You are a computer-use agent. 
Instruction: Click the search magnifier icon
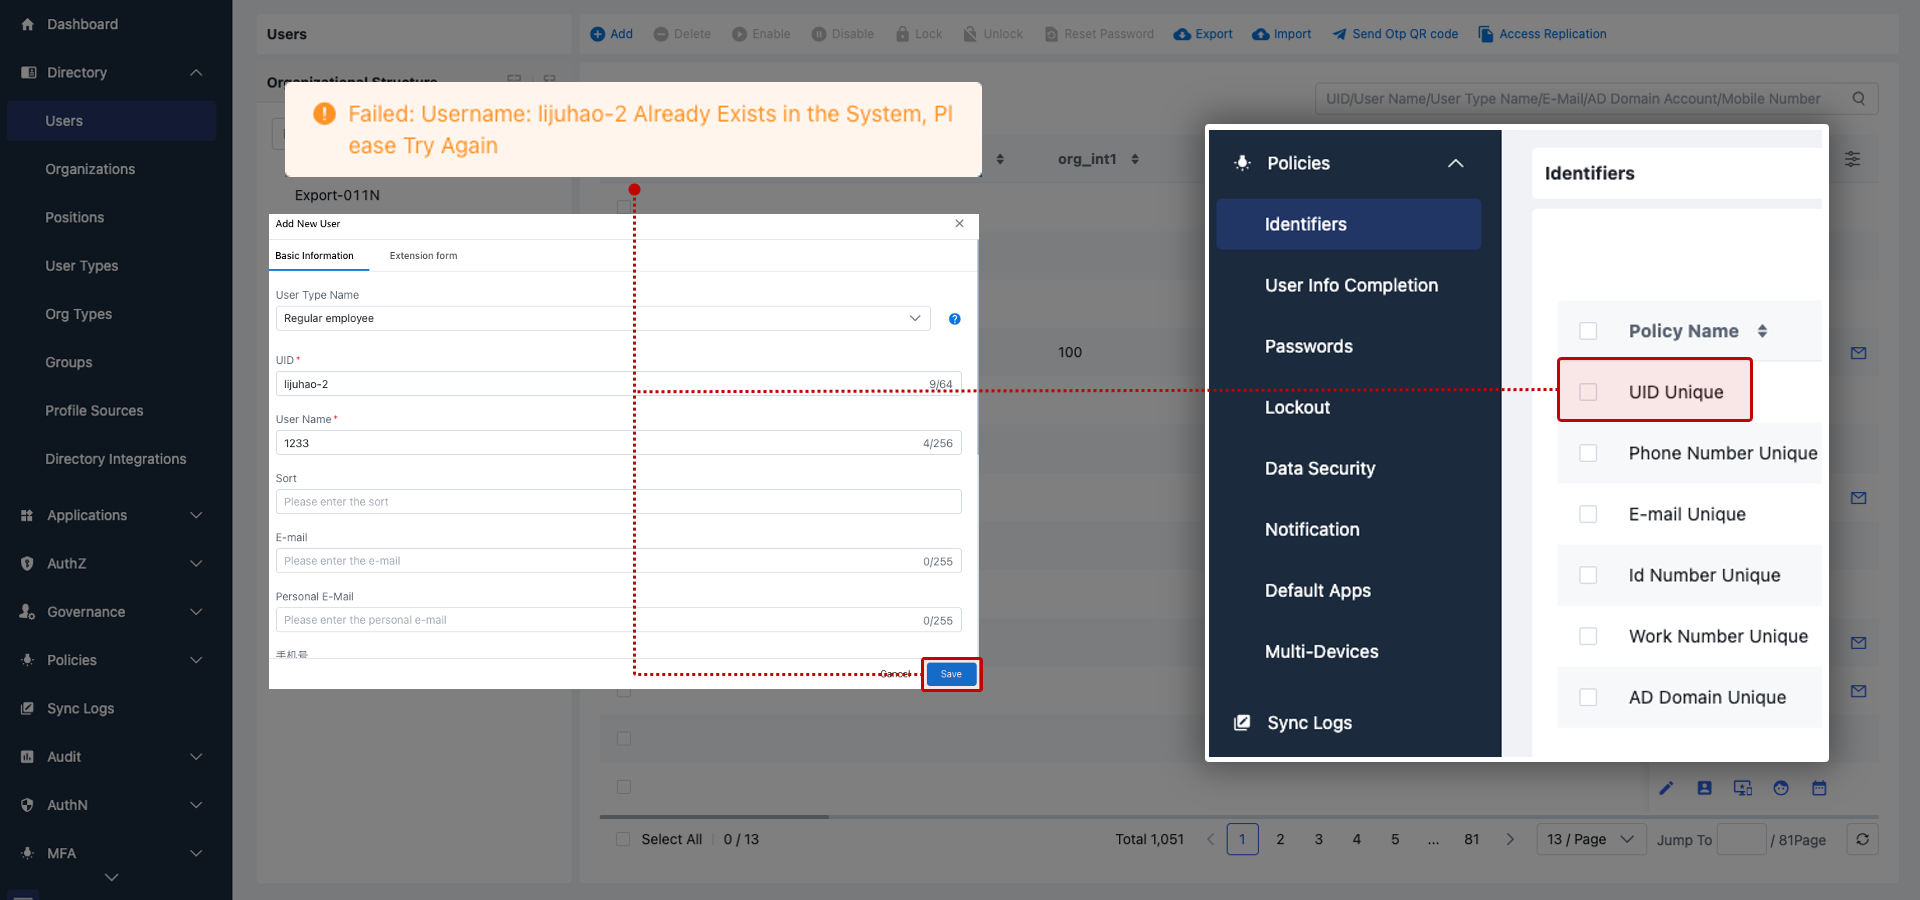[1858, 98]
